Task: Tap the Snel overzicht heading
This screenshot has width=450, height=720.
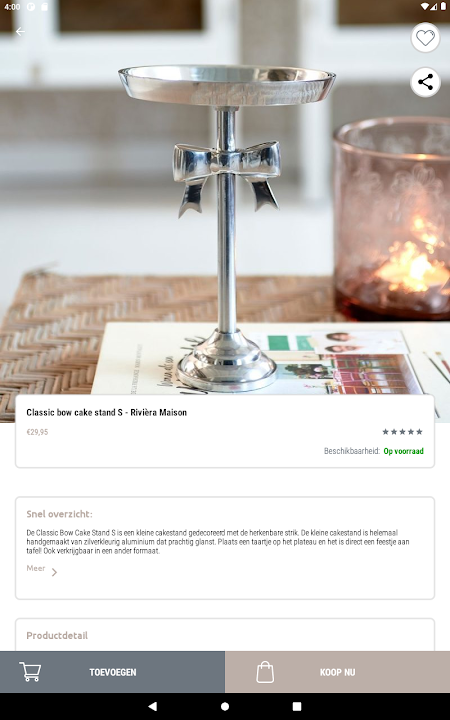Action: point(59,514)
